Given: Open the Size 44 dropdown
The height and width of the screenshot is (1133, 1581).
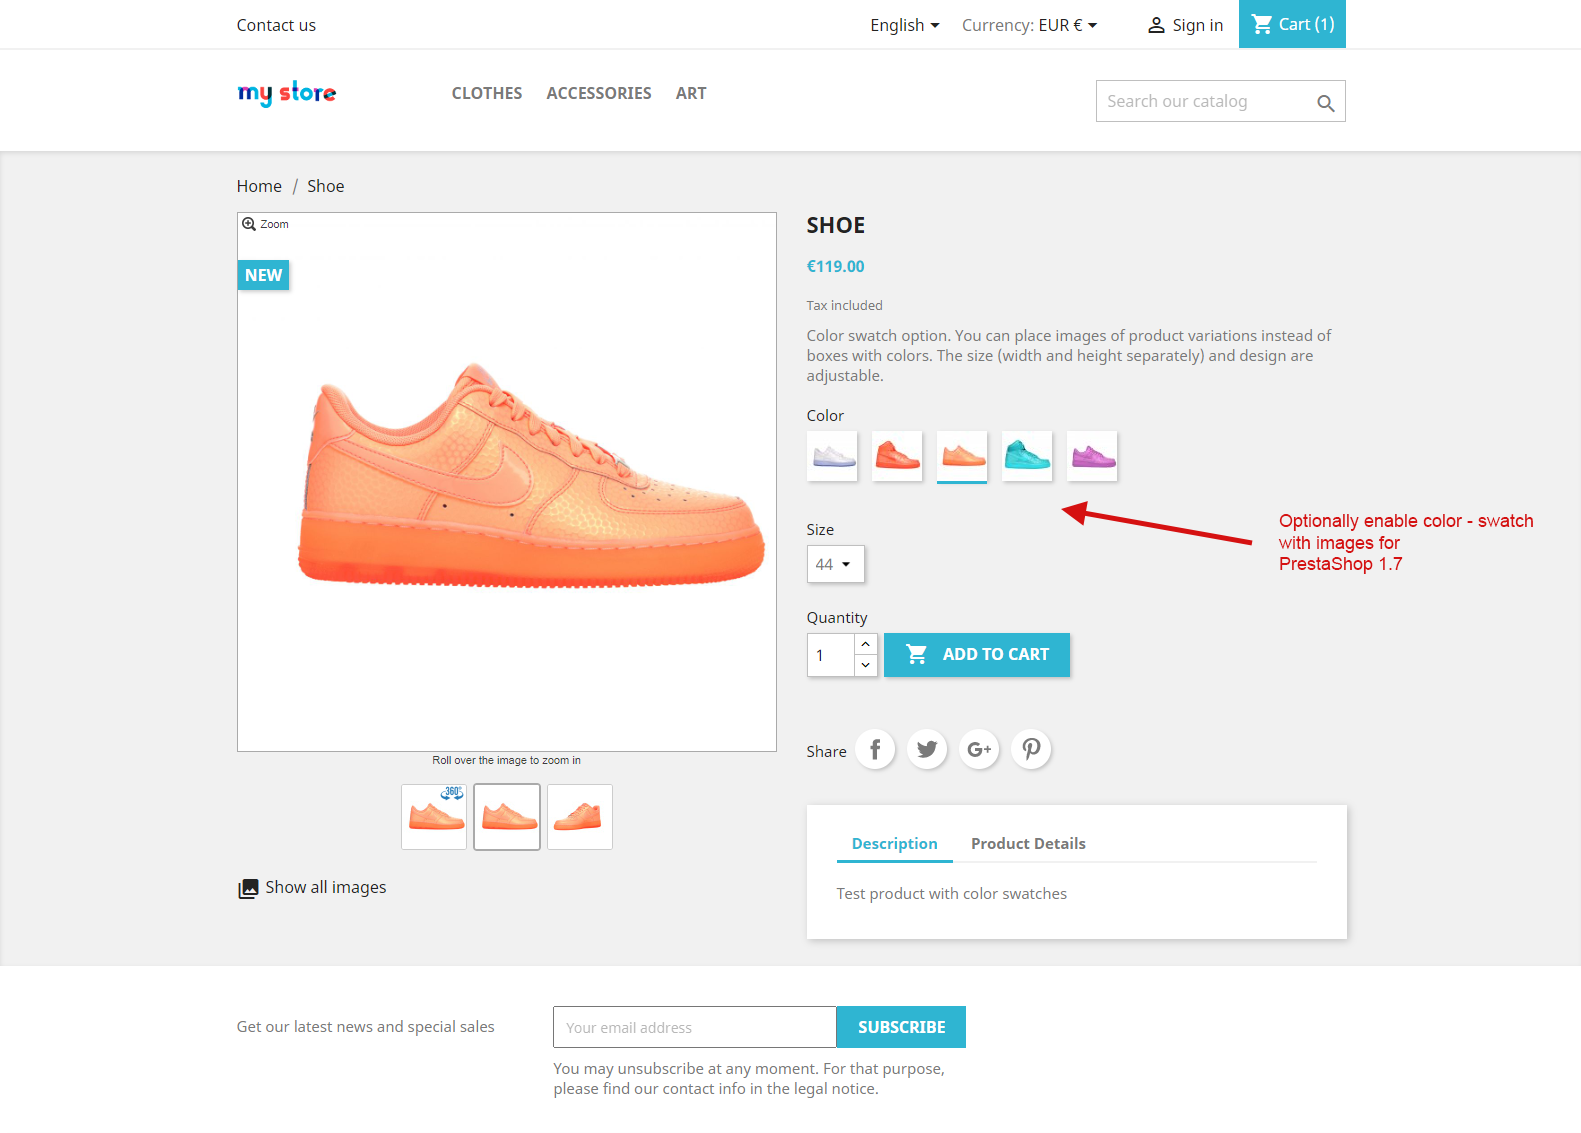Looking at the screenshot, I should point(835,564).
